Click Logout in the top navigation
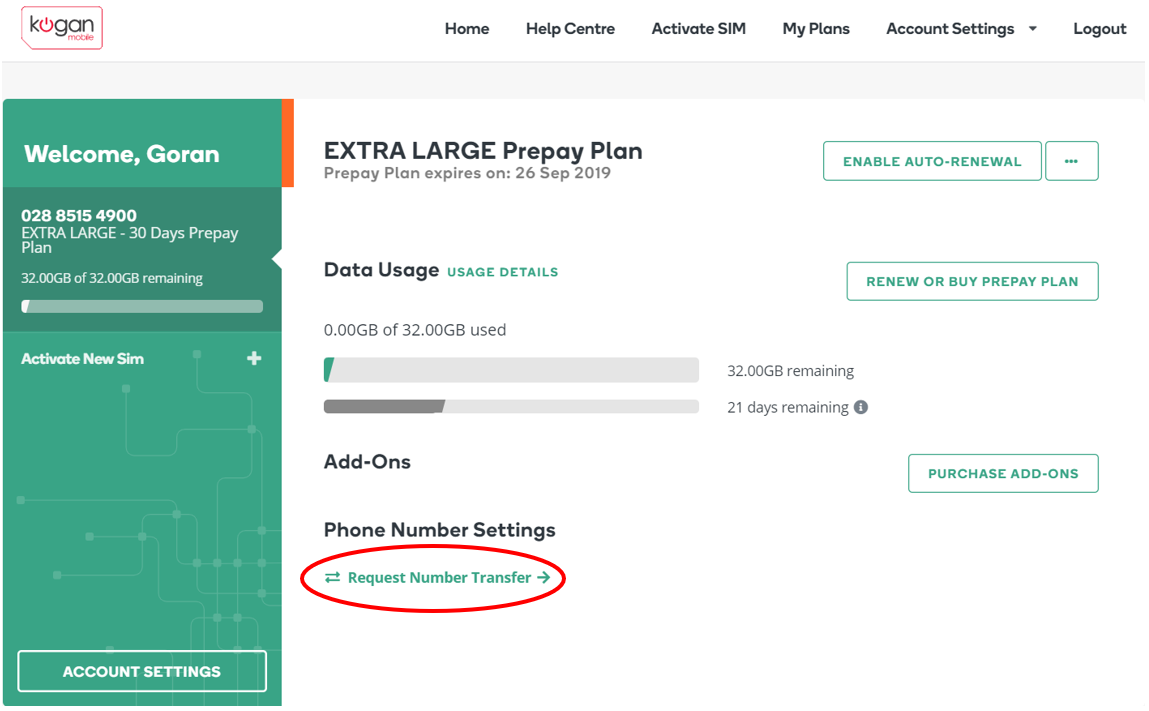 [1100, 29]
